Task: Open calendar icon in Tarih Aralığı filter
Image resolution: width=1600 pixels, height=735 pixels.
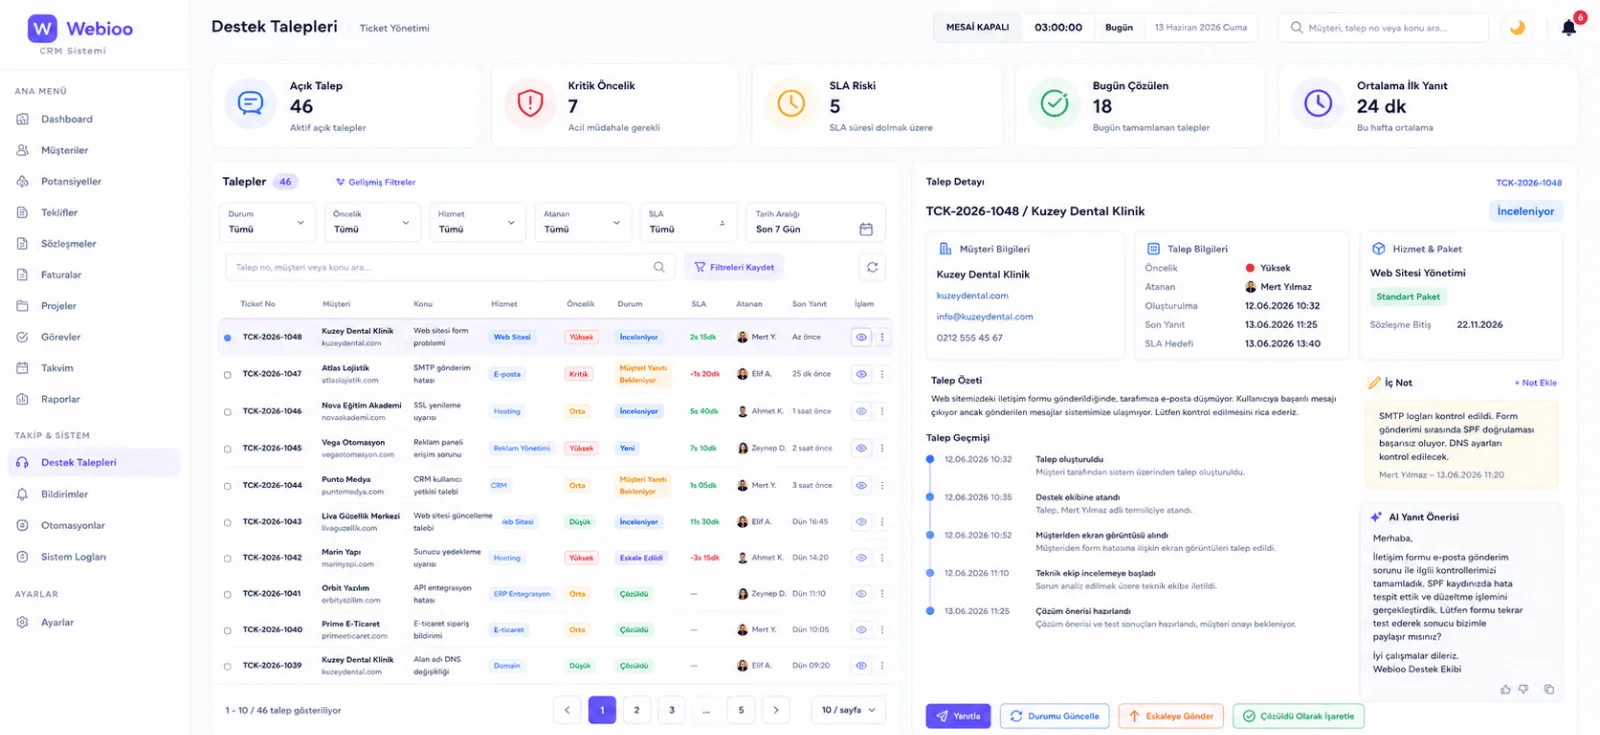Action: (x=866, y=229)
